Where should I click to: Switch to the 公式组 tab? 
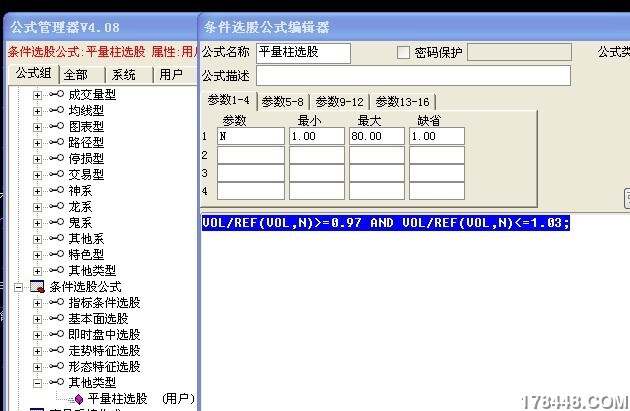(x=34, y=74)
